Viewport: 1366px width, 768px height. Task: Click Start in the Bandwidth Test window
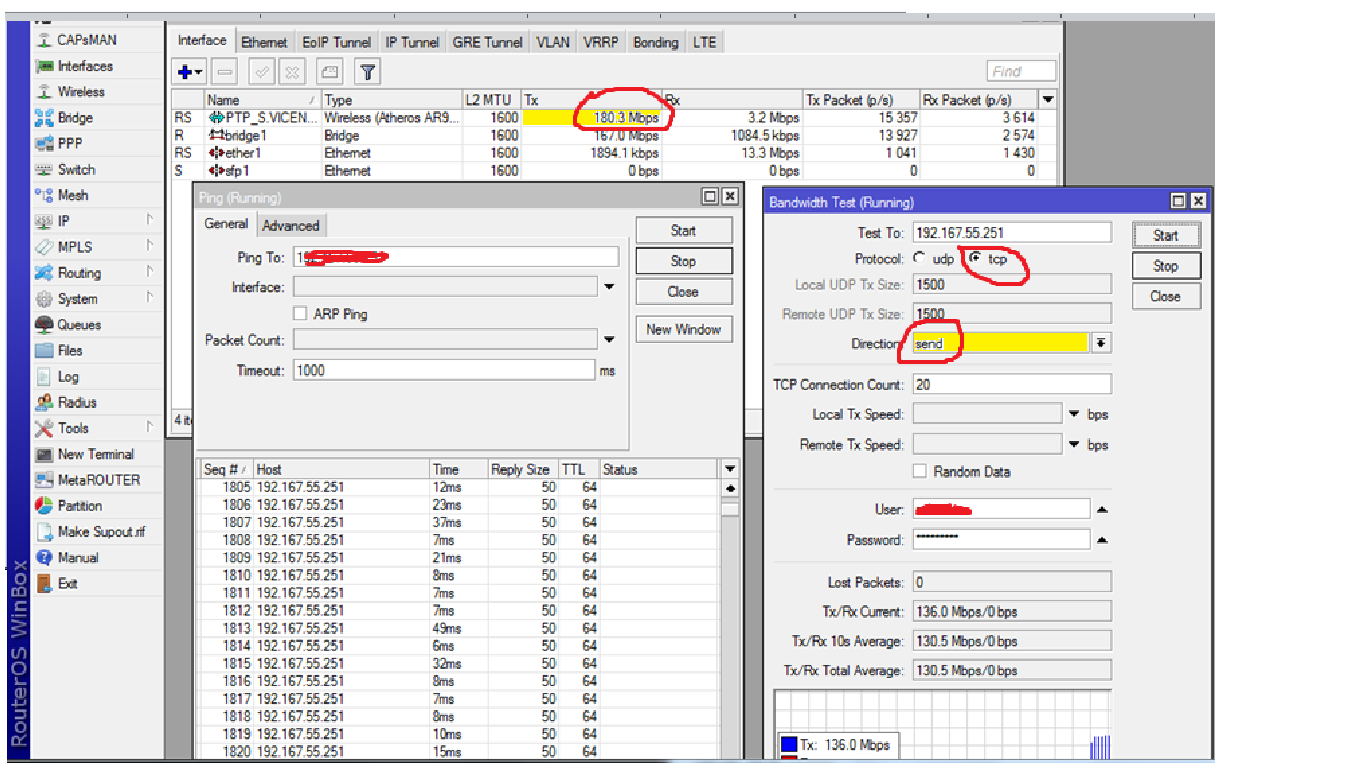(1166, 236)
